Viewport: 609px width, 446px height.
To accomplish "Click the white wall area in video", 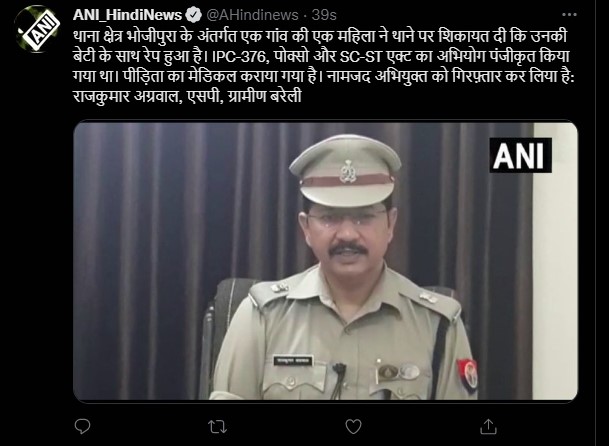I will click(555, 261).
